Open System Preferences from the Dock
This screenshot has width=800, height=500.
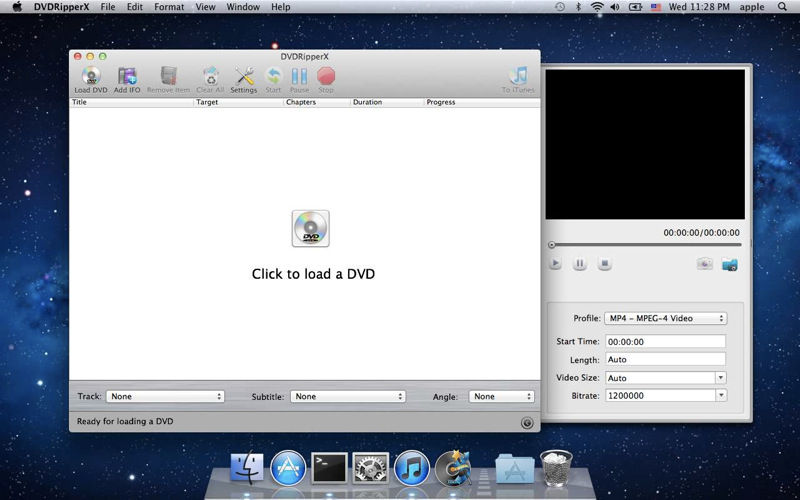371,468
